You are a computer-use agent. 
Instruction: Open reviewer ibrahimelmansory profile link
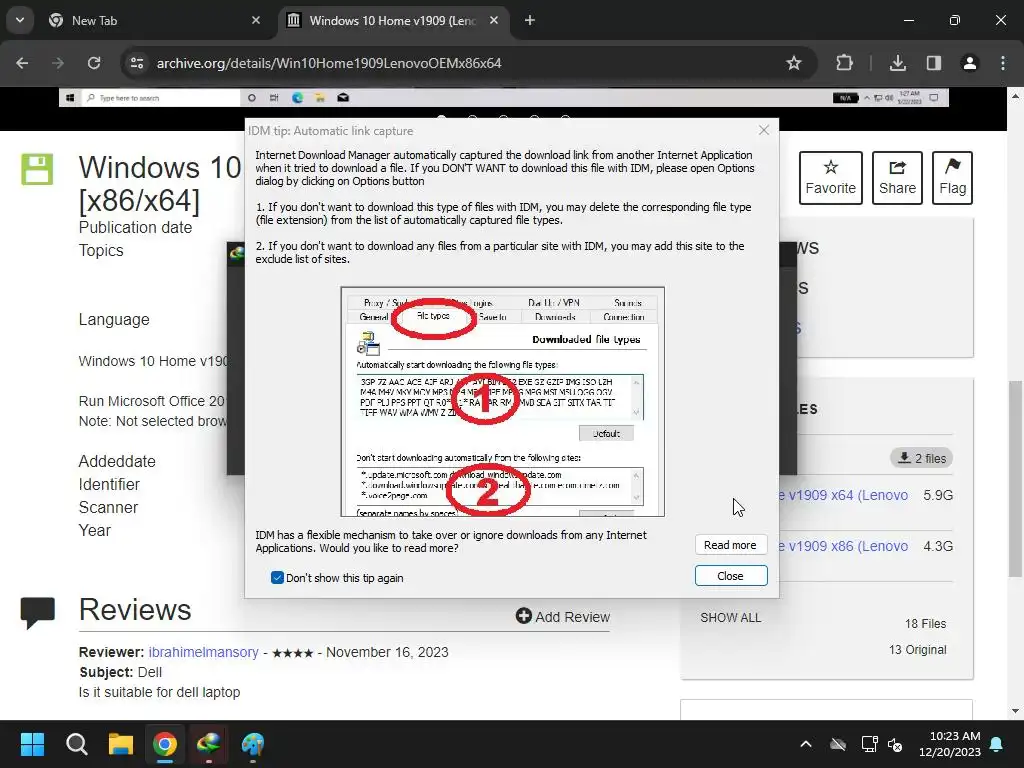tap(203, 652)
